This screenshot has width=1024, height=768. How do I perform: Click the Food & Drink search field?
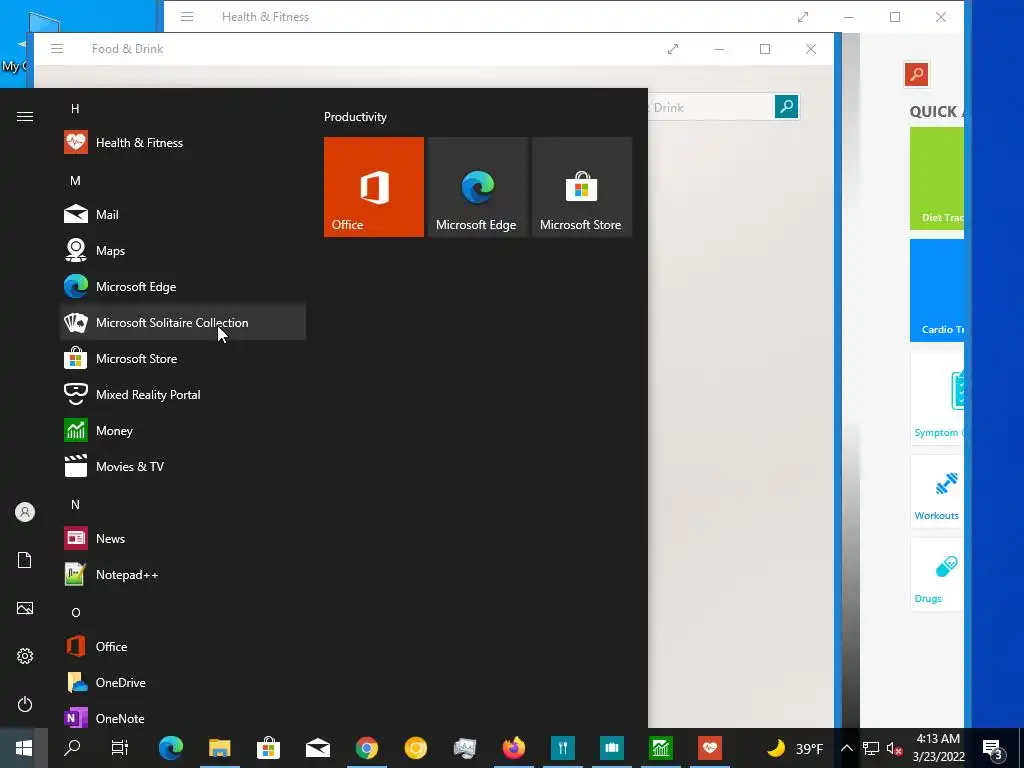[x=711, y=107]
